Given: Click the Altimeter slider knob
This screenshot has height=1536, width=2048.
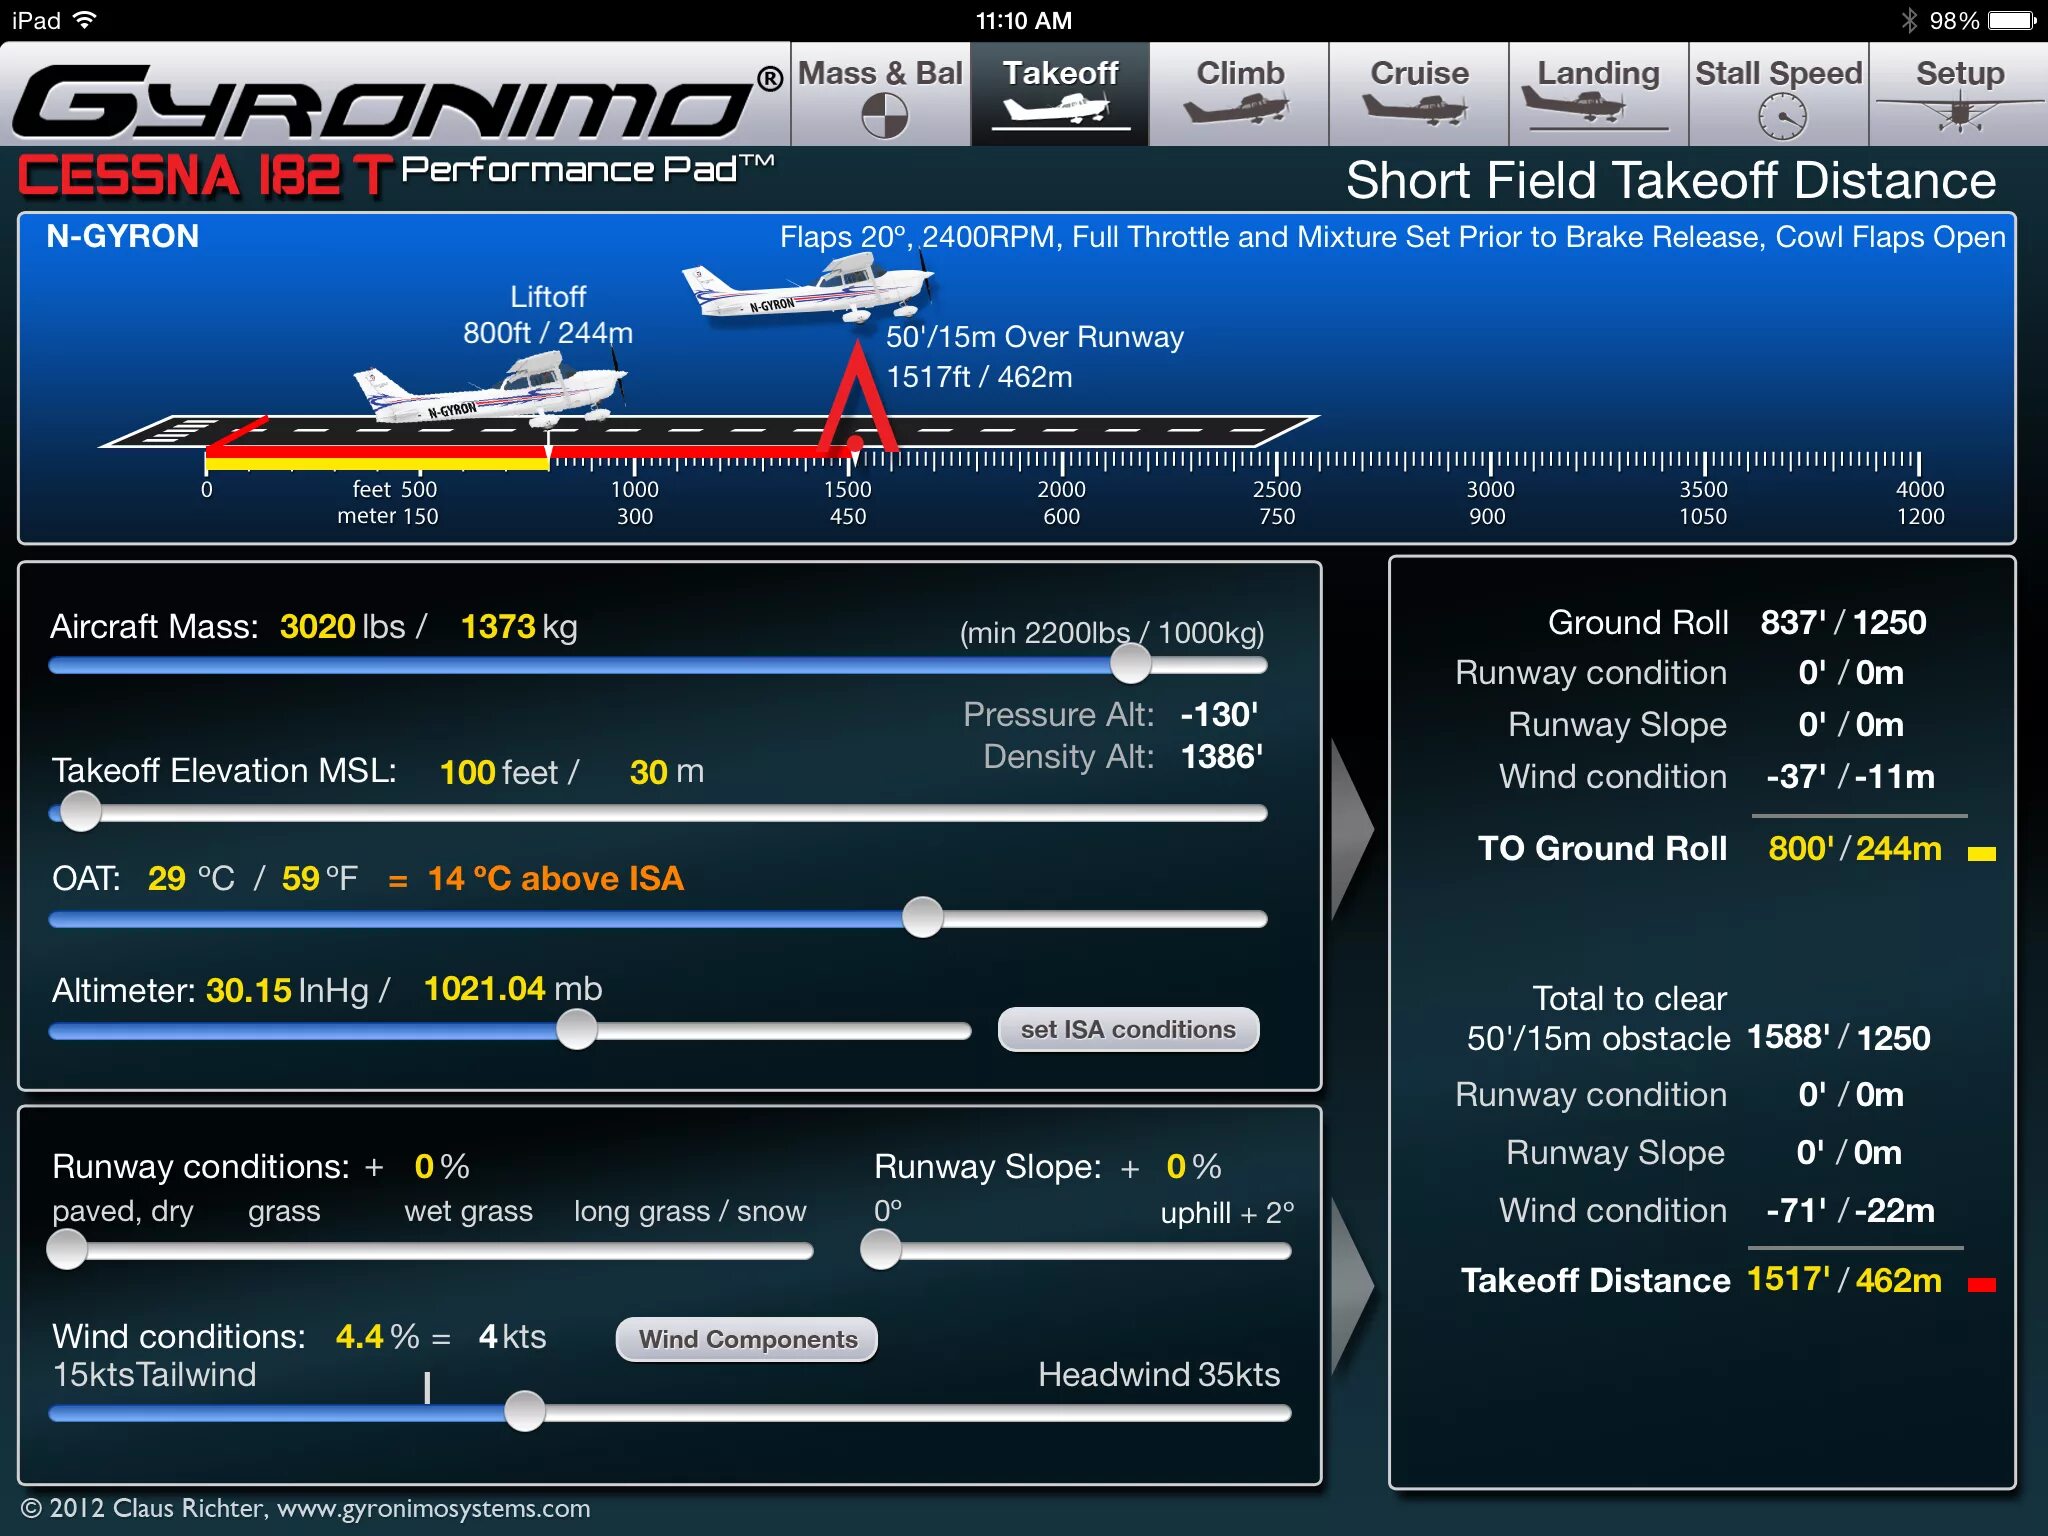Looking at the screenshot, I should [576, 1030].
